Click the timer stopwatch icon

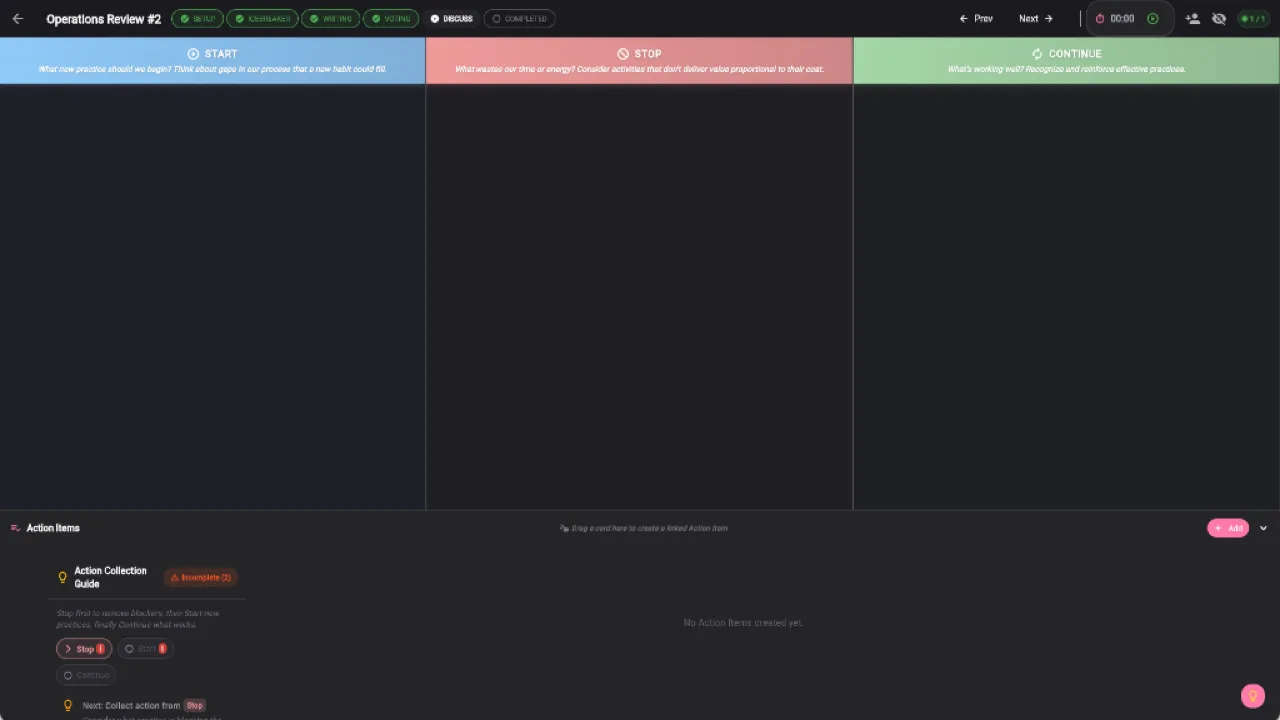point(1099,18)
